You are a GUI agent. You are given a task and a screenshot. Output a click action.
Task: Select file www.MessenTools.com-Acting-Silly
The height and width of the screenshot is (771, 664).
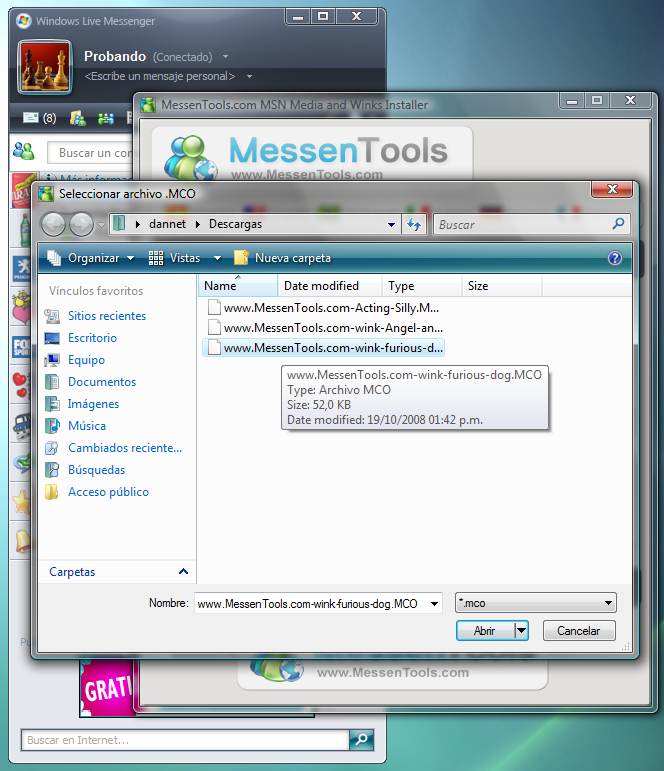pyautogui.click(x=323, y=308)
